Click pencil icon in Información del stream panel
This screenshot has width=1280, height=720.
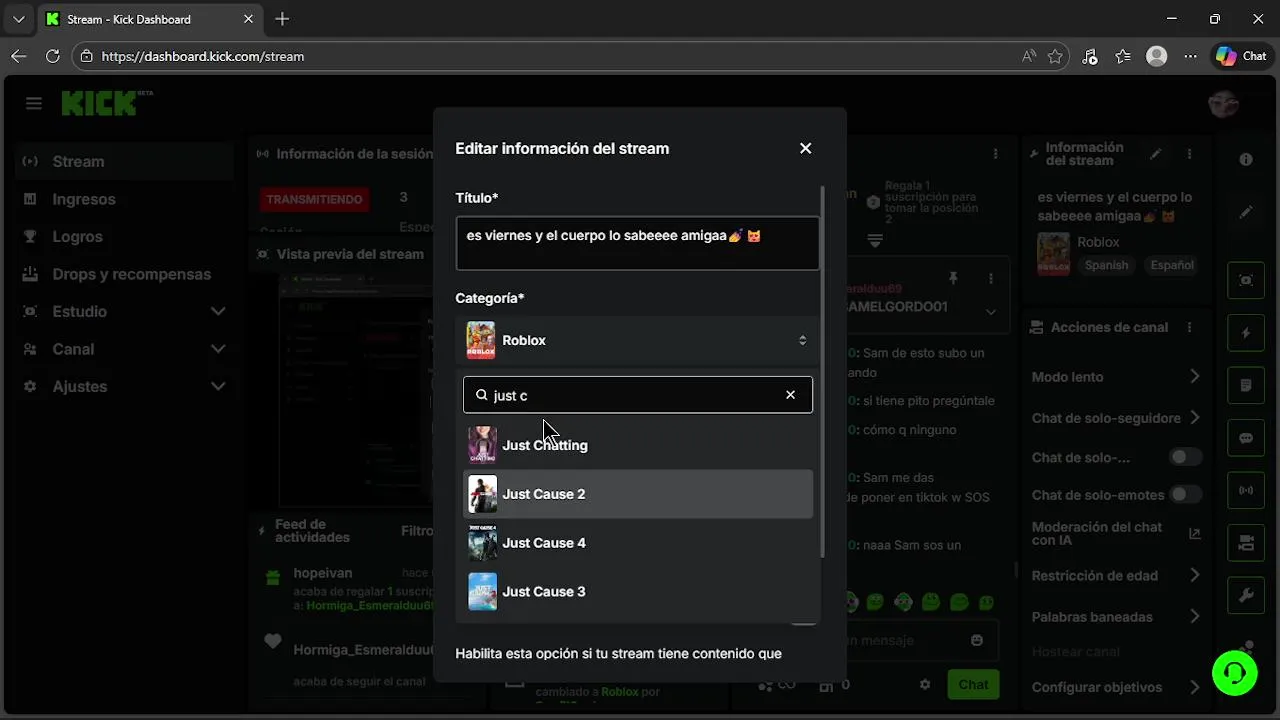tap(1156, 154)
